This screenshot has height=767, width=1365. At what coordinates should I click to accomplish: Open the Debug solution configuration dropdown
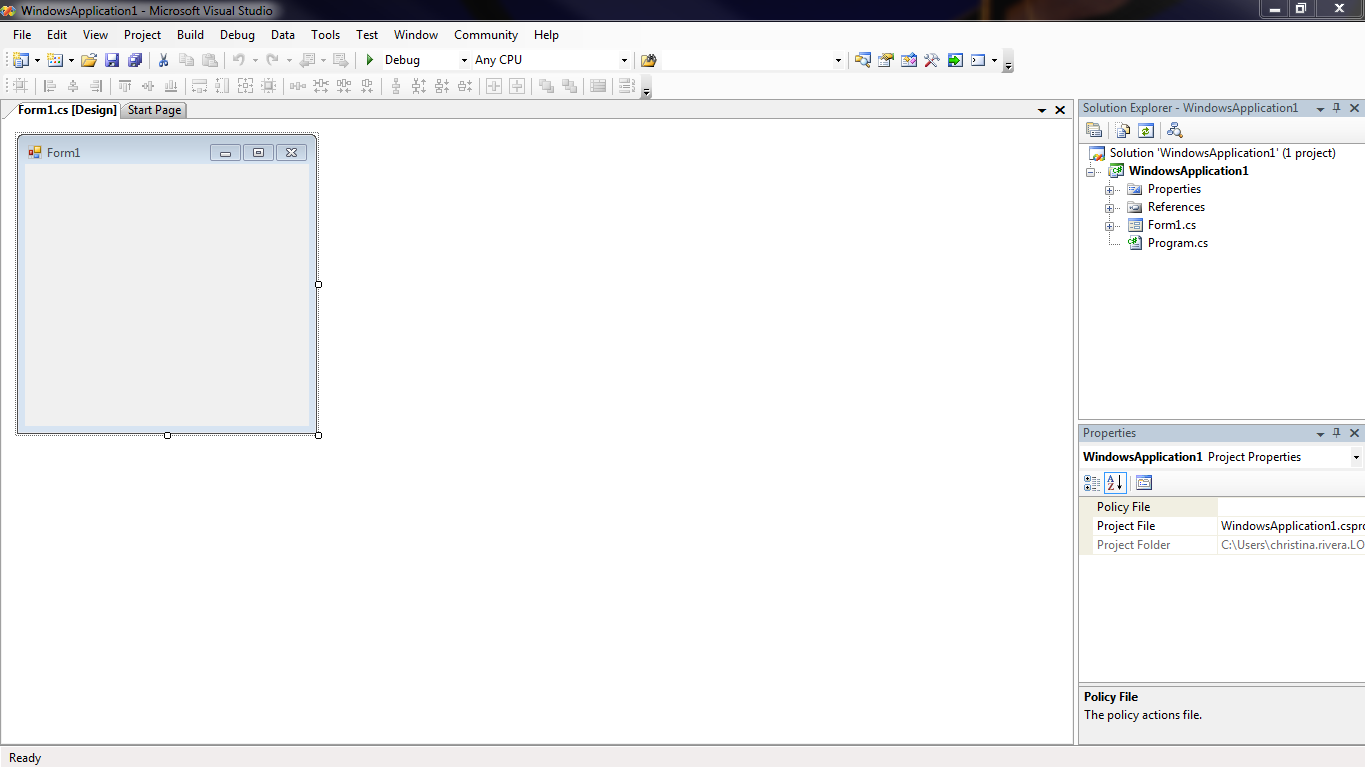(x=464, y=60)
